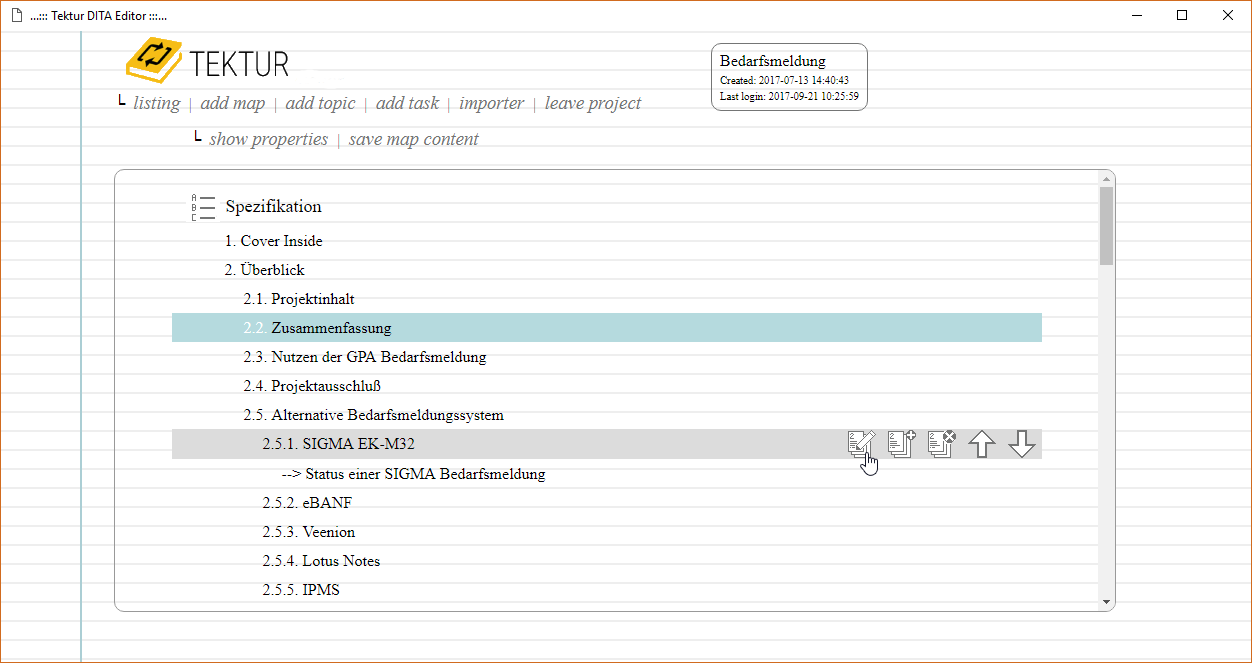1252x663 pixels.
Task: Click scrollbar down arrow in map panel
Action: point(1106,601)
